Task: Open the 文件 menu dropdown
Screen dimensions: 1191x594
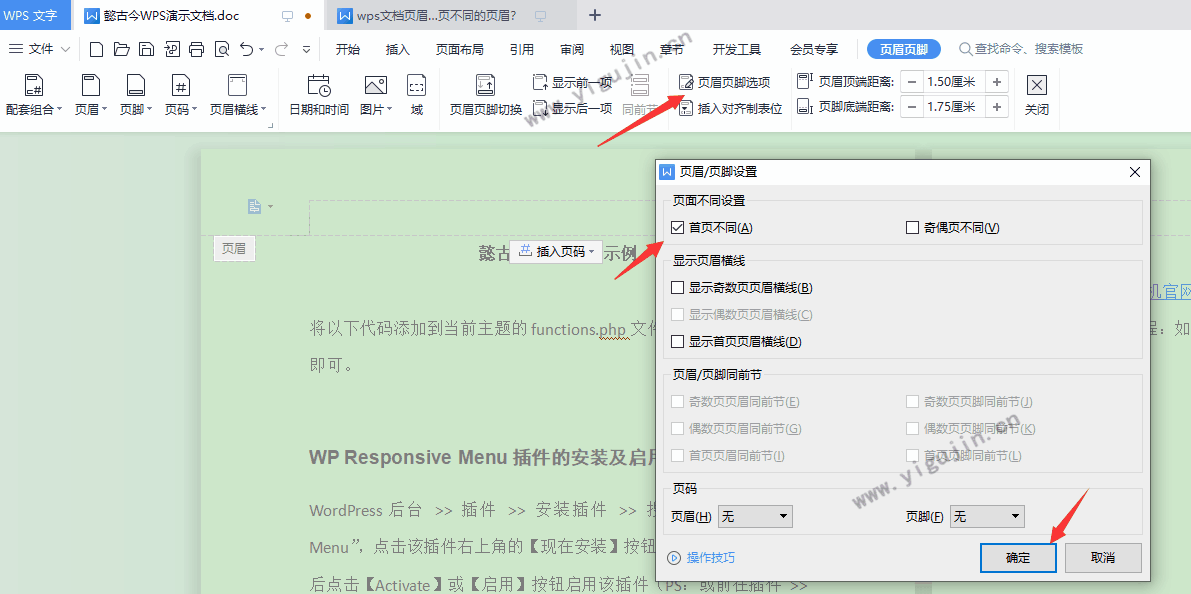Action: pyautogui.click(x=39, y=49)
